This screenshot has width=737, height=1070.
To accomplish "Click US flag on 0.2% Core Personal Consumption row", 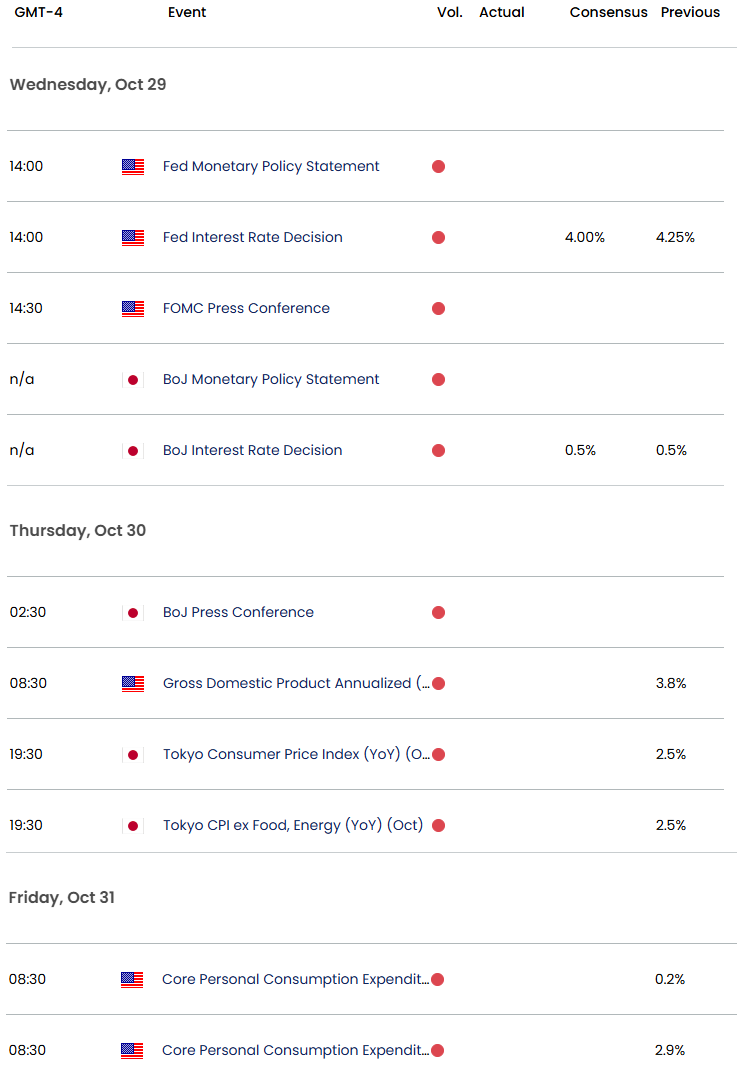I will pos(133,980).
